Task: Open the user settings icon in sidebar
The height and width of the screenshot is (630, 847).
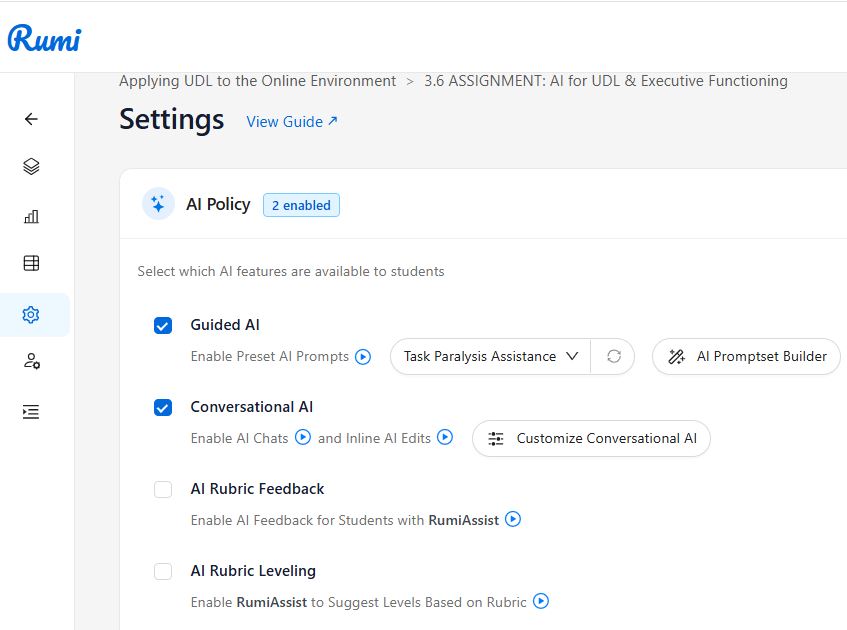Action: [x=31, y=361]
